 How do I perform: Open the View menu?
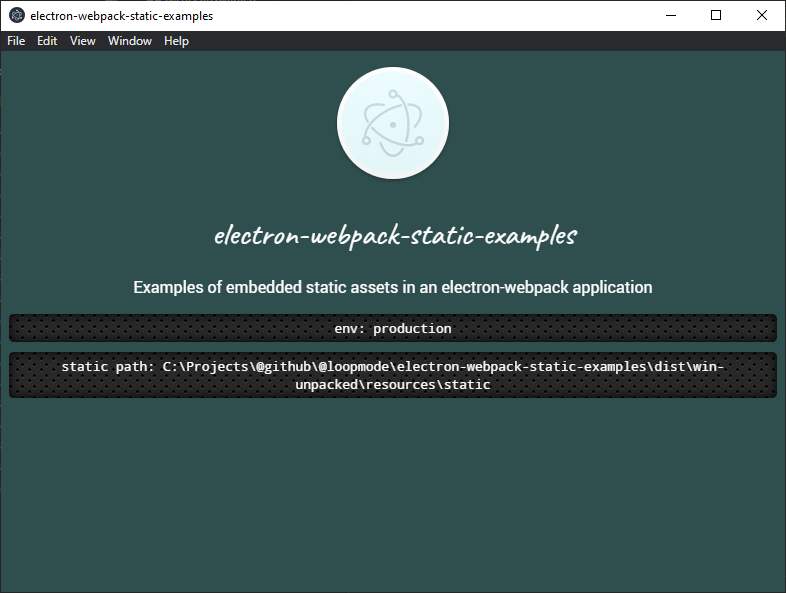(x=82, y=41)
